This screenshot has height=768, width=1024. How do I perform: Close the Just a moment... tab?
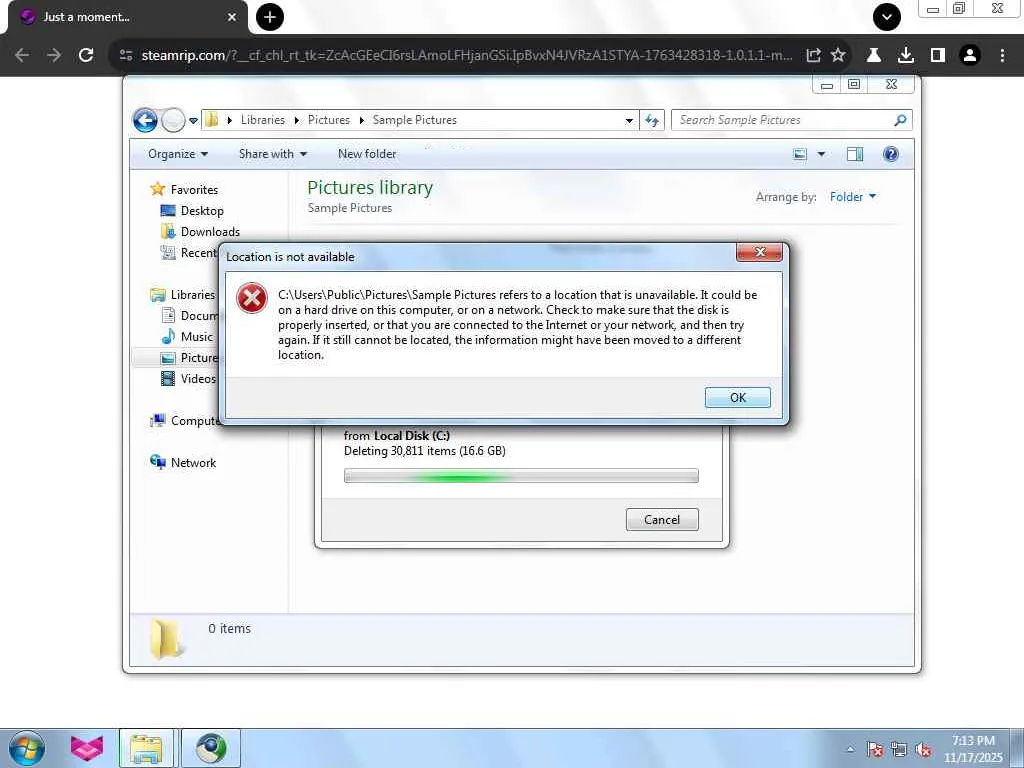232,17
